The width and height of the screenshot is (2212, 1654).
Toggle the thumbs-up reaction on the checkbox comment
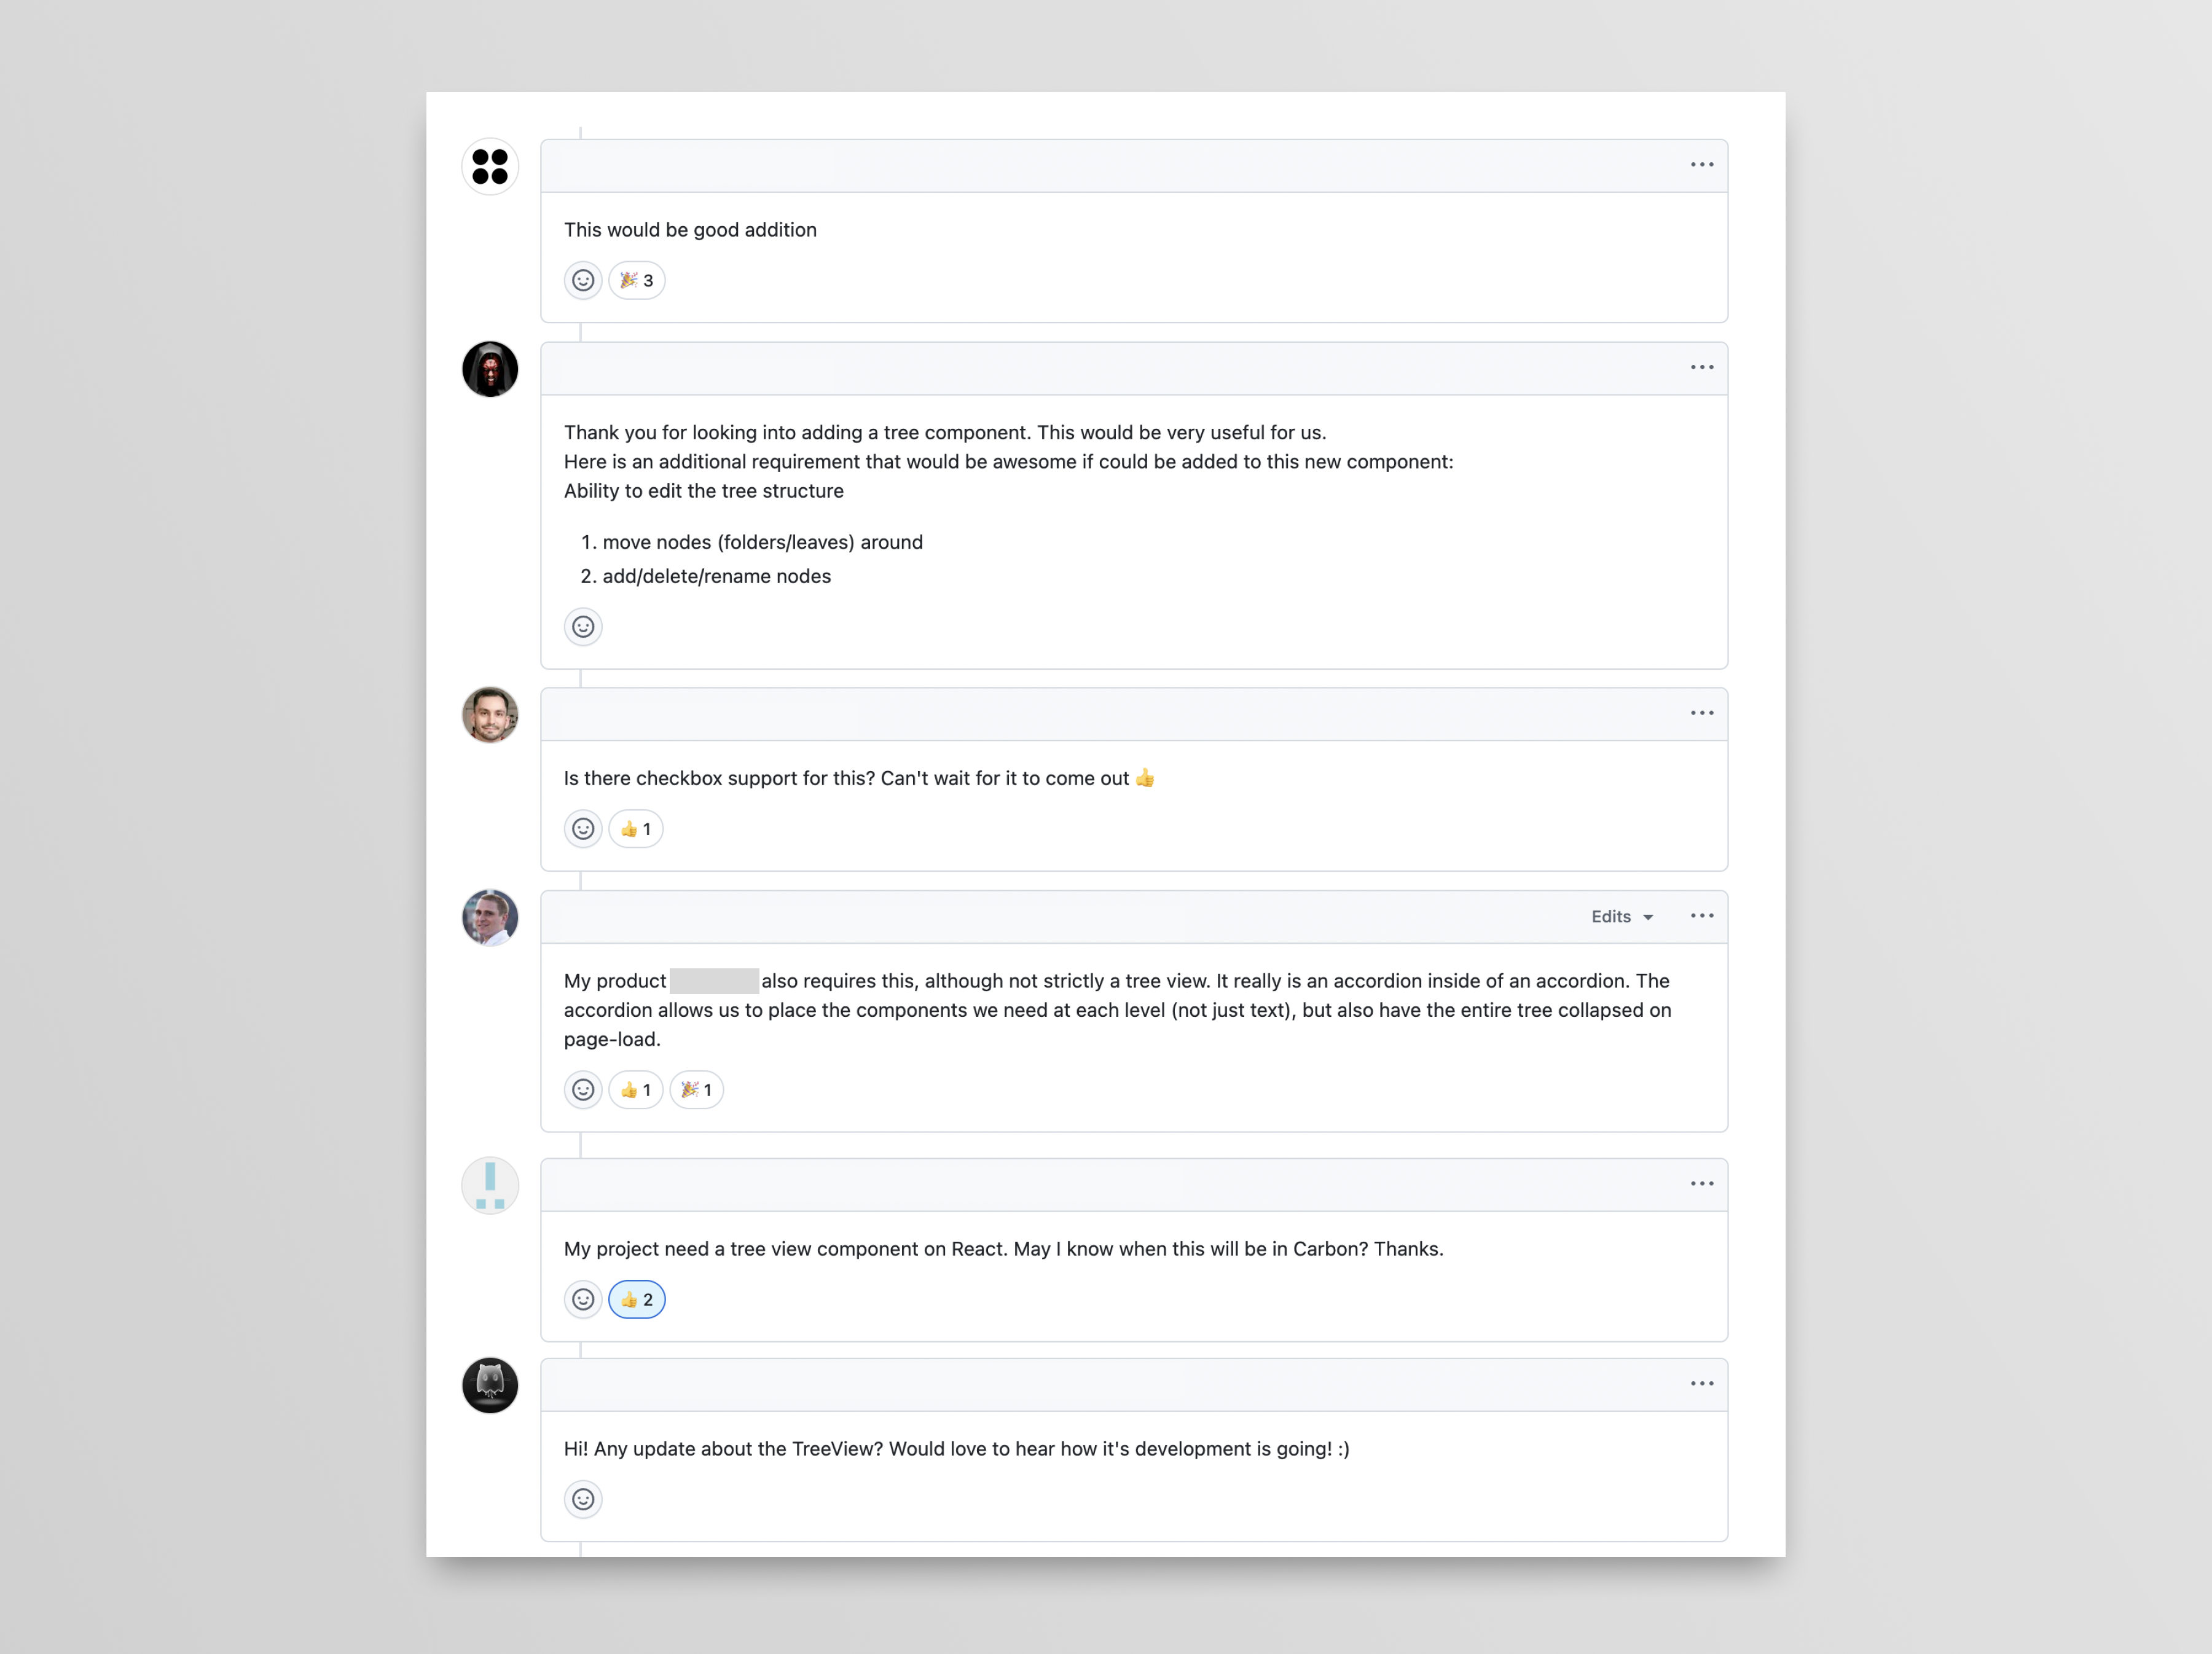click(635, 828)
